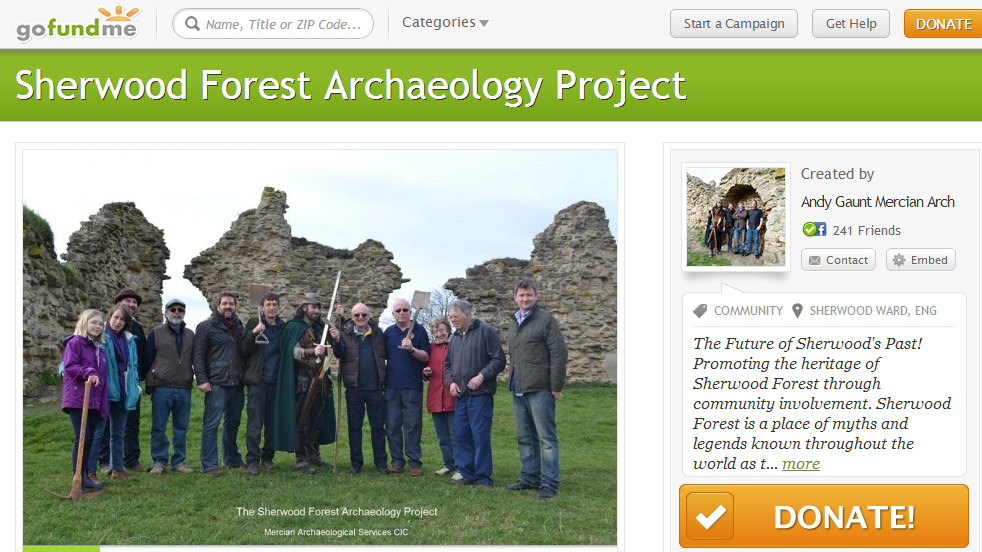
Task: Click the search magnifier icon
Action: point(192,24)
